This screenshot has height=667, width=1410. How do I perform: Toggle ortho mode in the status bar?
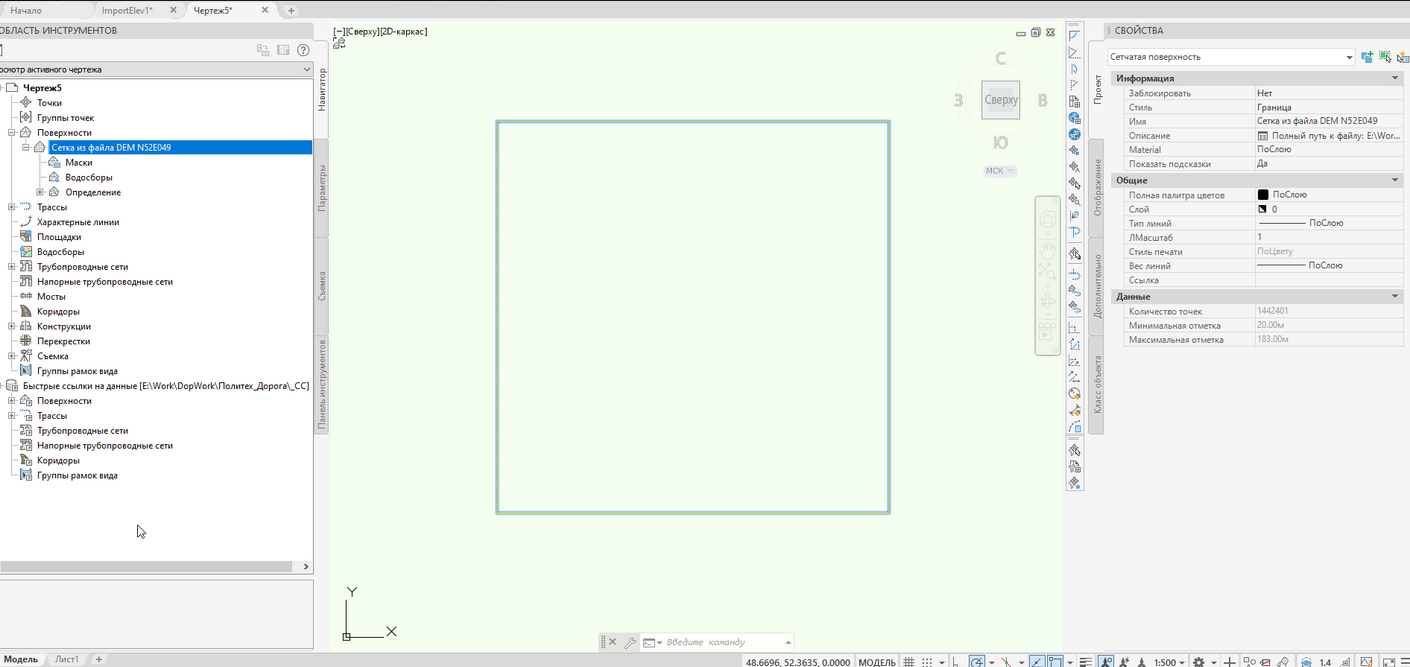coord(955,662)
